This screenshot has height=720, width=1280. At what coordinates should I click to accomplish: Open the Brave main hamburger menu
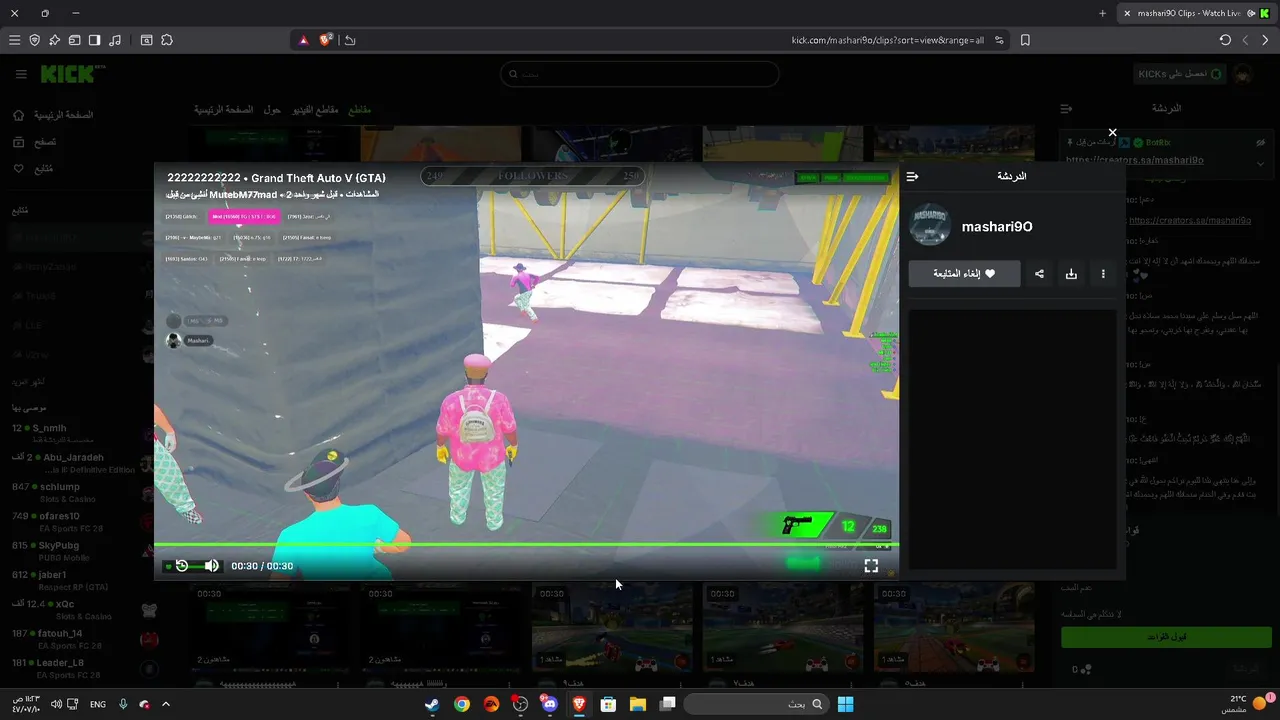[x=14, y=40]
